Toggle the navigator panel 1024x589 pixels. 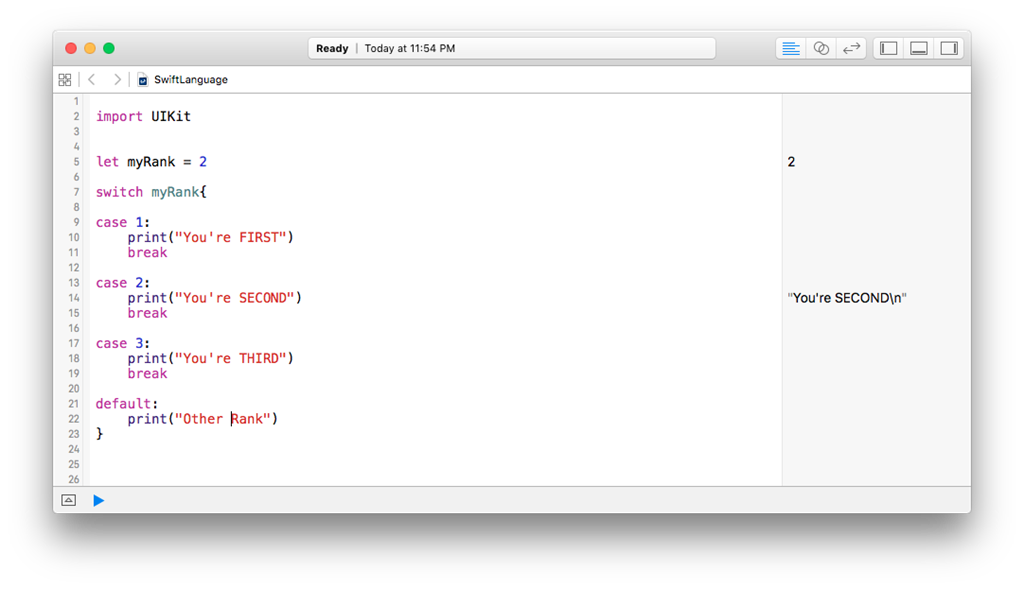(x=888, y=48)
